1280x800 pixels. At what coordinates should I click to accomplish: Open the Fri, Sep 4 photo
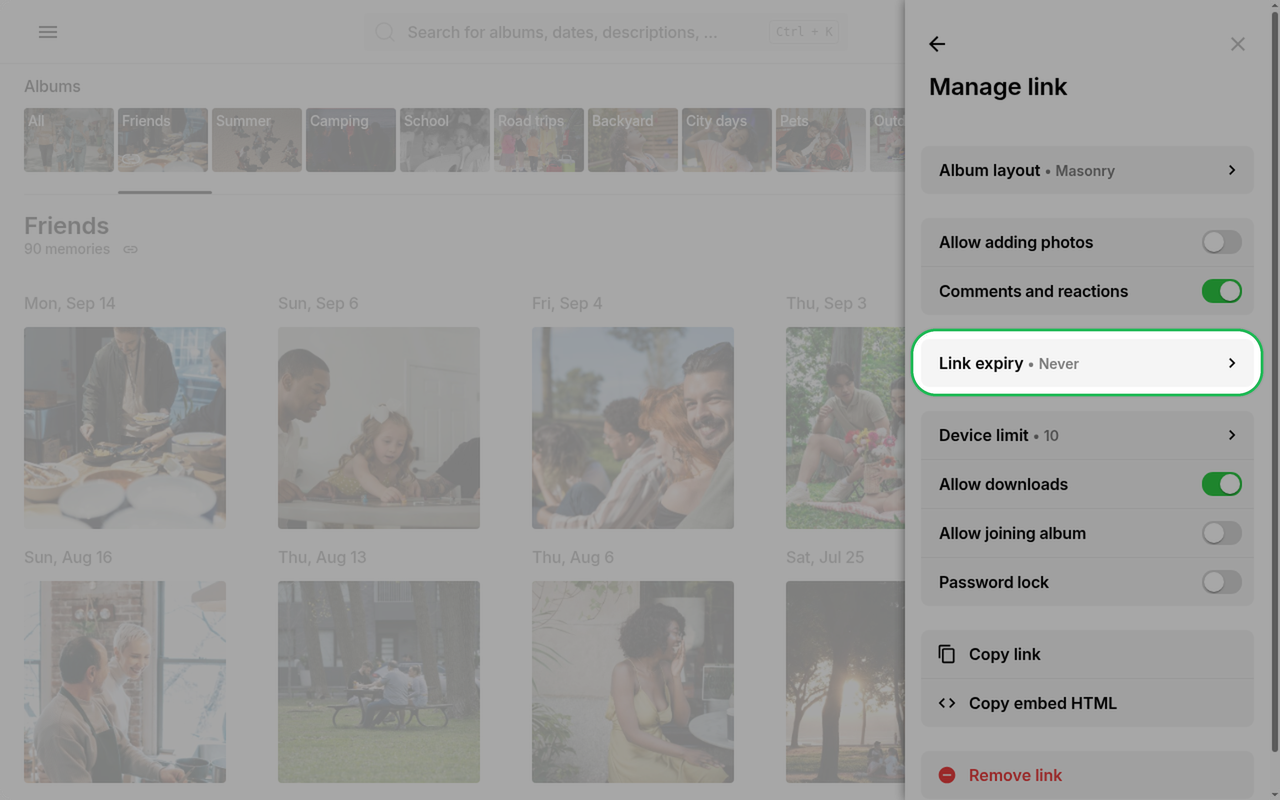633,428
